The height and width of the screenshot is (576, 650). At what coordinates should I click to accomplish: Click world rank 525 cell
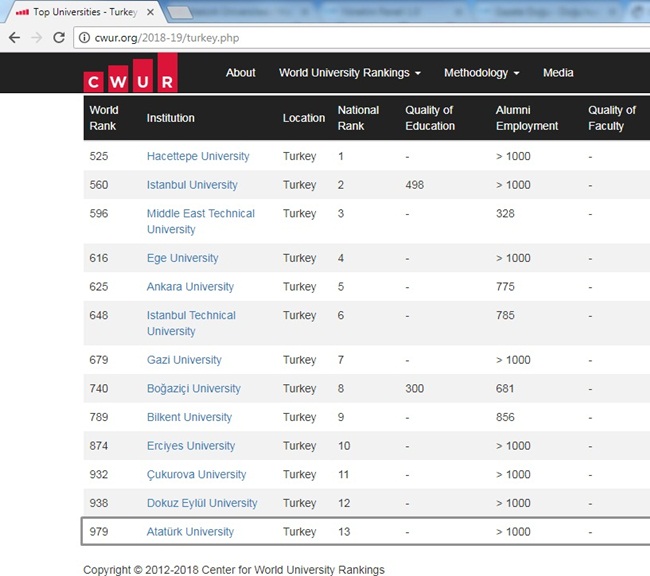(99, 156)
